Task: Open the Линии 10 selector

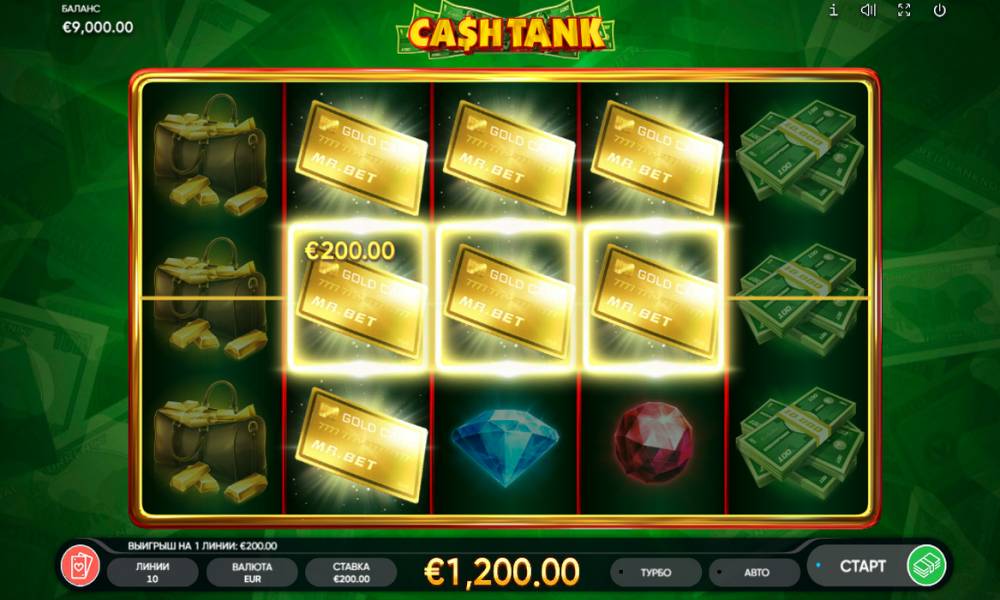Action: point(152,572)
